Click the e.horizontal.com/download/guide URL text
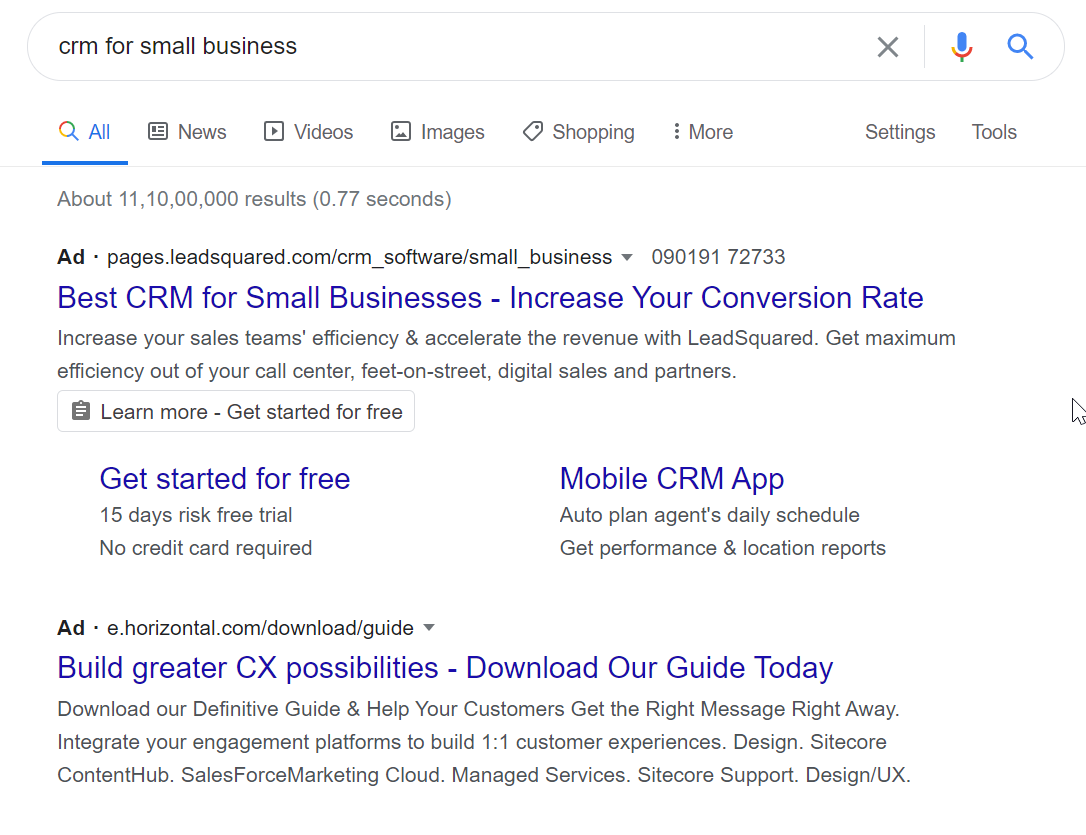 260,628
